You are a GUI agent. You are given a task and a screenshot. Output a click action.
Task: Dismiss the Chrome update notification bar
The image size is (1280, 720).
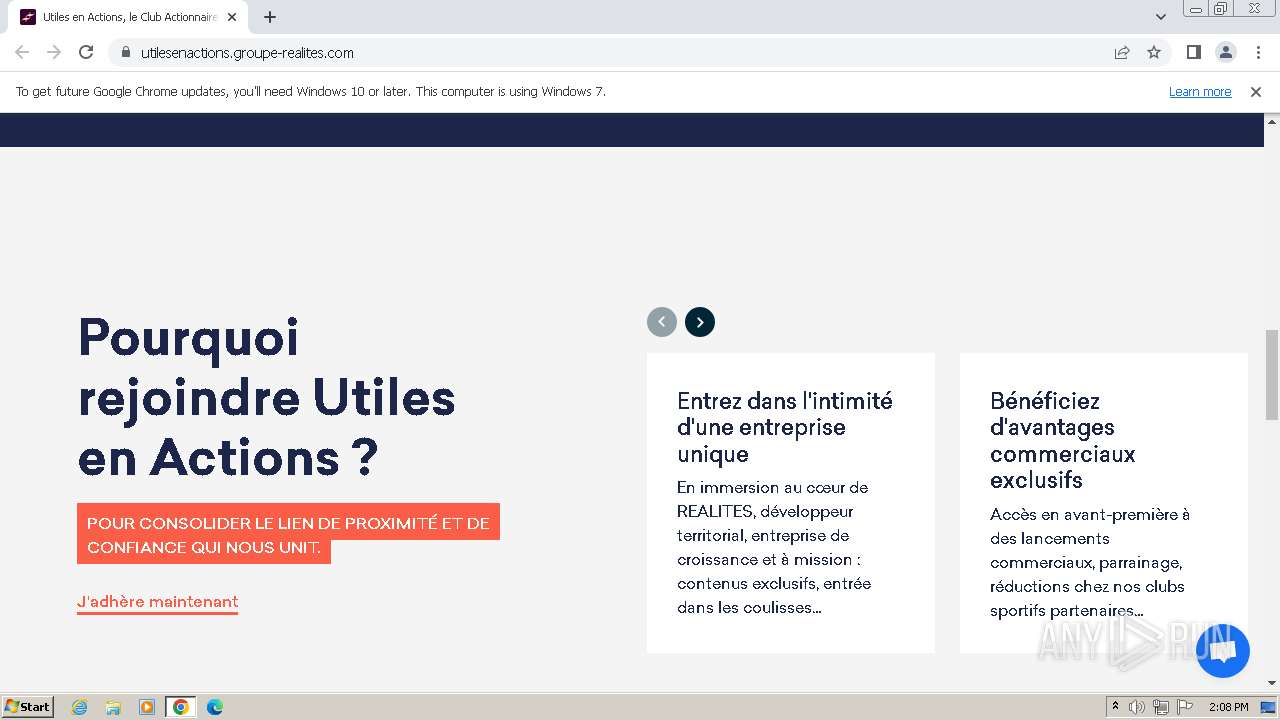tap(1256, 91)
